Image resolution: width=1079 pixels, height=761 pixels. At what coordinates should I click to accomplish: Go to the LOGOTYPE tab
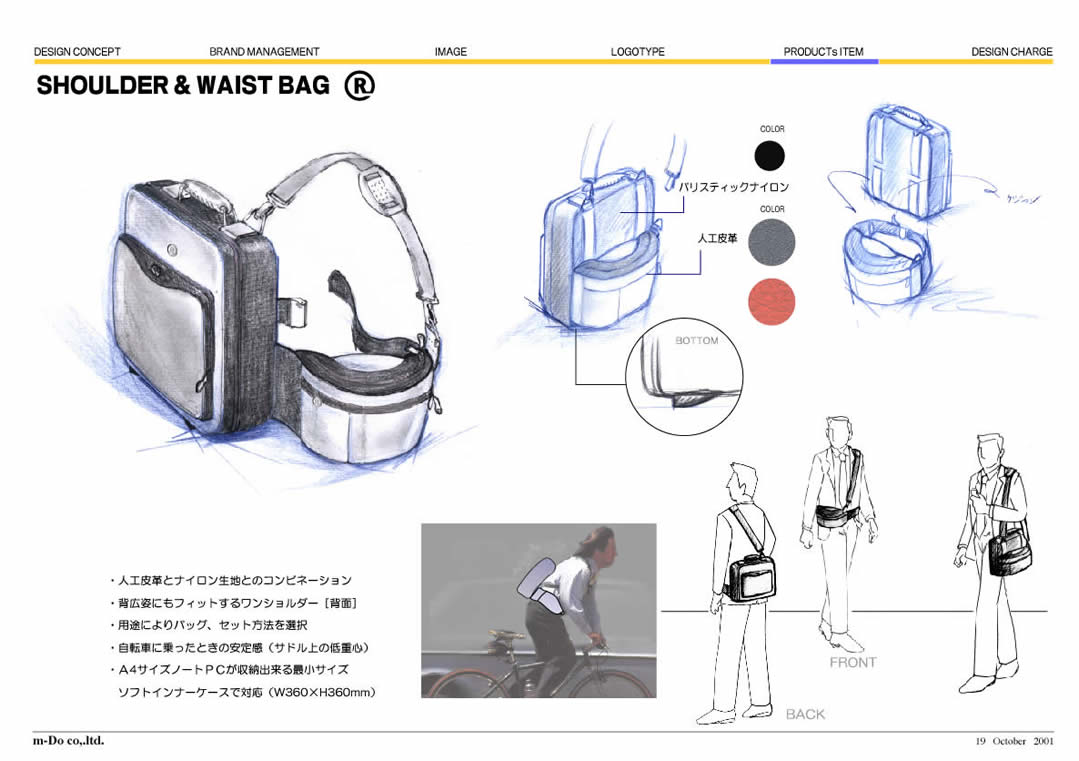[x=637, y=52]
